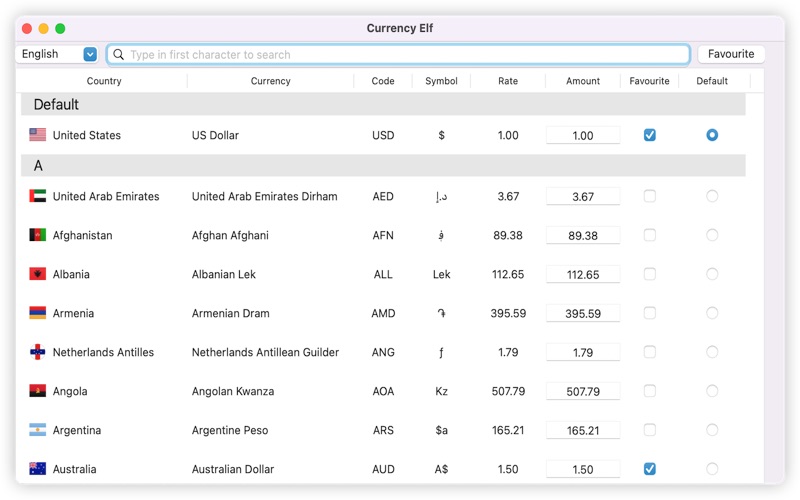Click the search text field
Screen dimensions: 800x500
click(400, 55)
